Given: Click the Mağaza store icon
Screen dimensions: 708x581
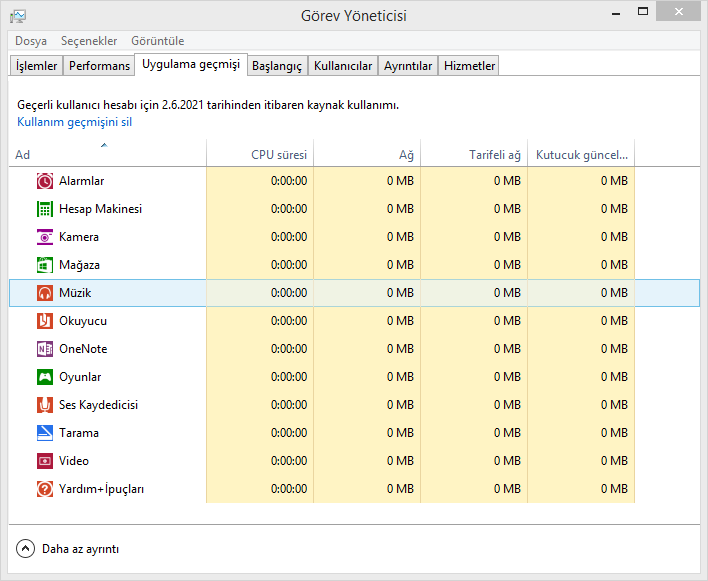Looking at the screenshot, I should (45, 265).
